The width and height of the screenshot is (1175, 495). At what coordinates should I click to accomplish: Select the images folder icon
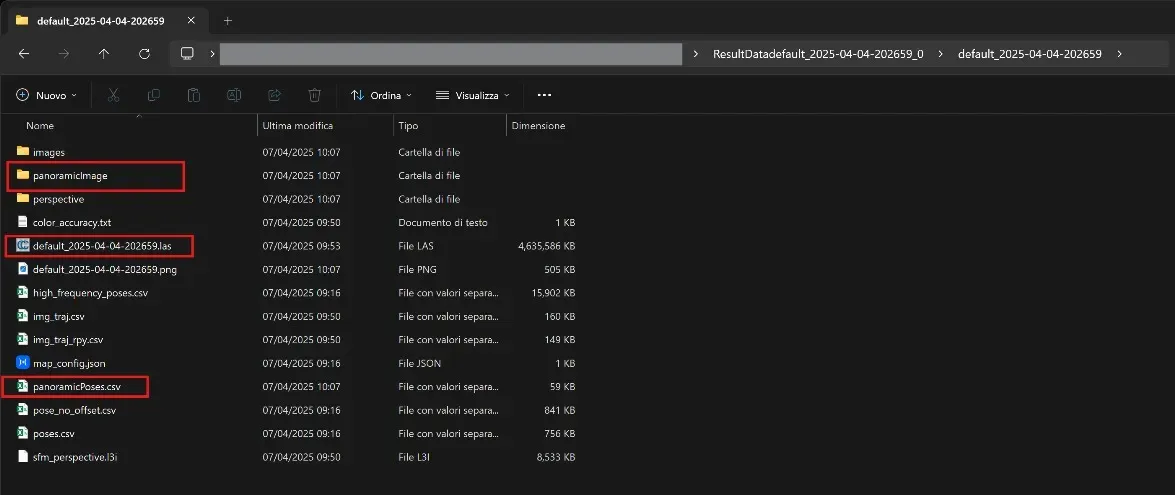point(22,151)
